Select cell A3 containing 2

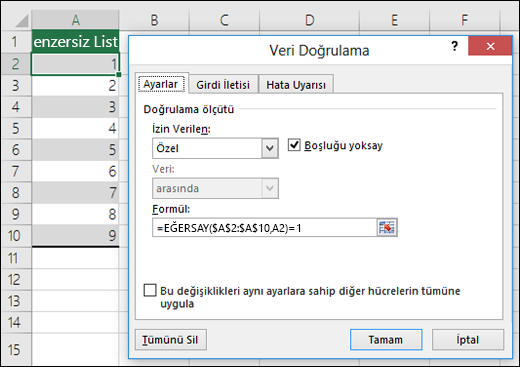point(75,86)
